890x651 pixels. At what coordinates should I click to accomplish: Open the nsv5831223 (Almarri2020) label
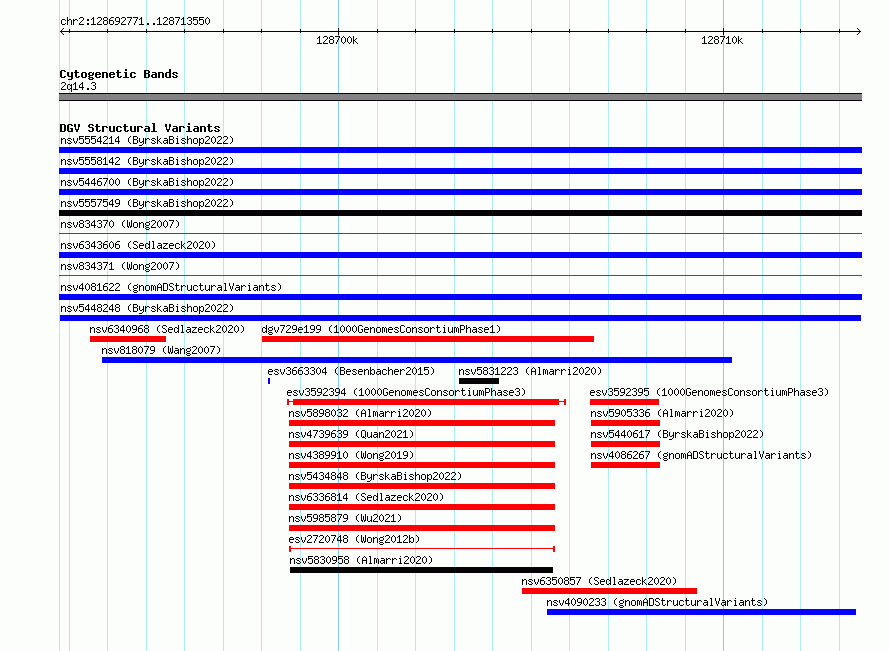click(530, 371)
